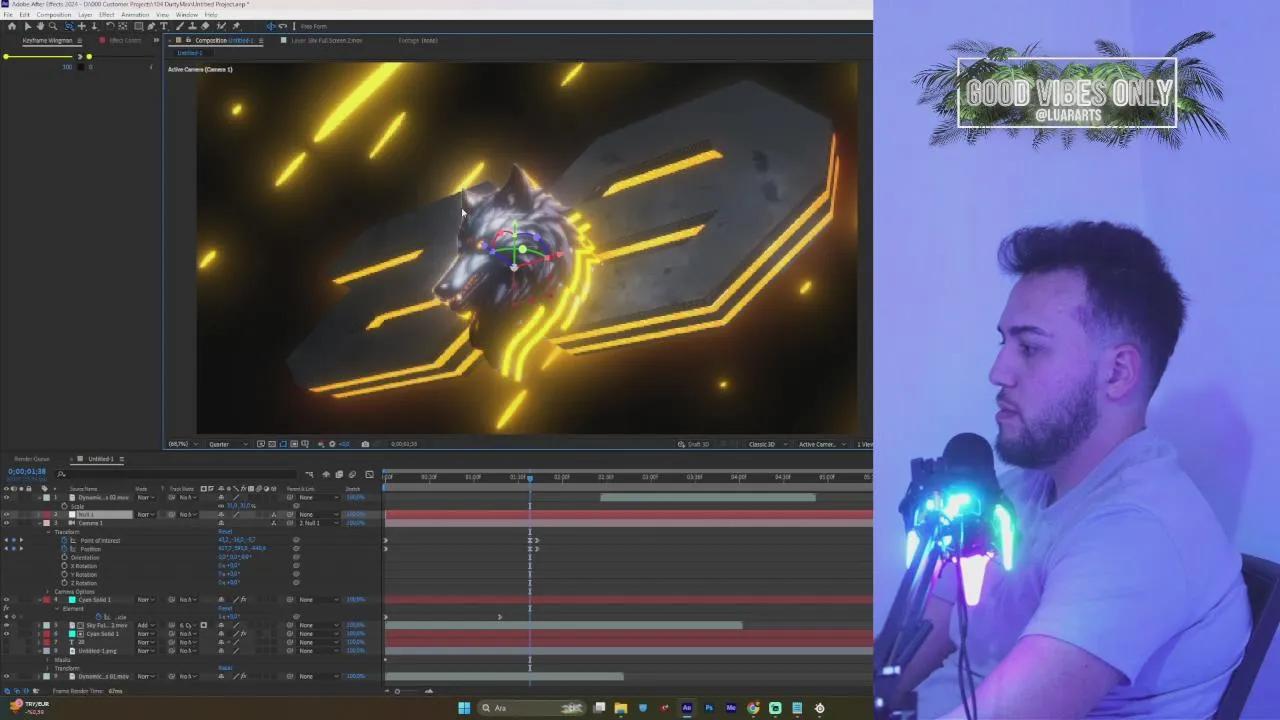
Task: Select the Rectangle shape tool
Action: click(x=139, y=26)
